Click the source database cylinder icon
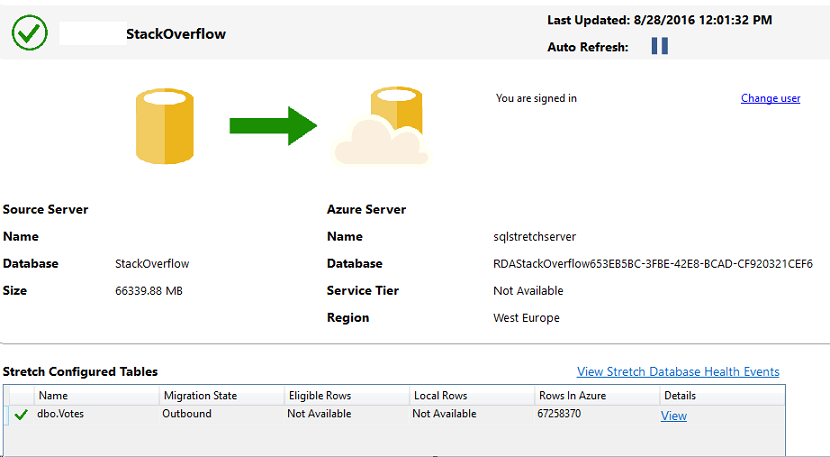 (x=165, y=126)
